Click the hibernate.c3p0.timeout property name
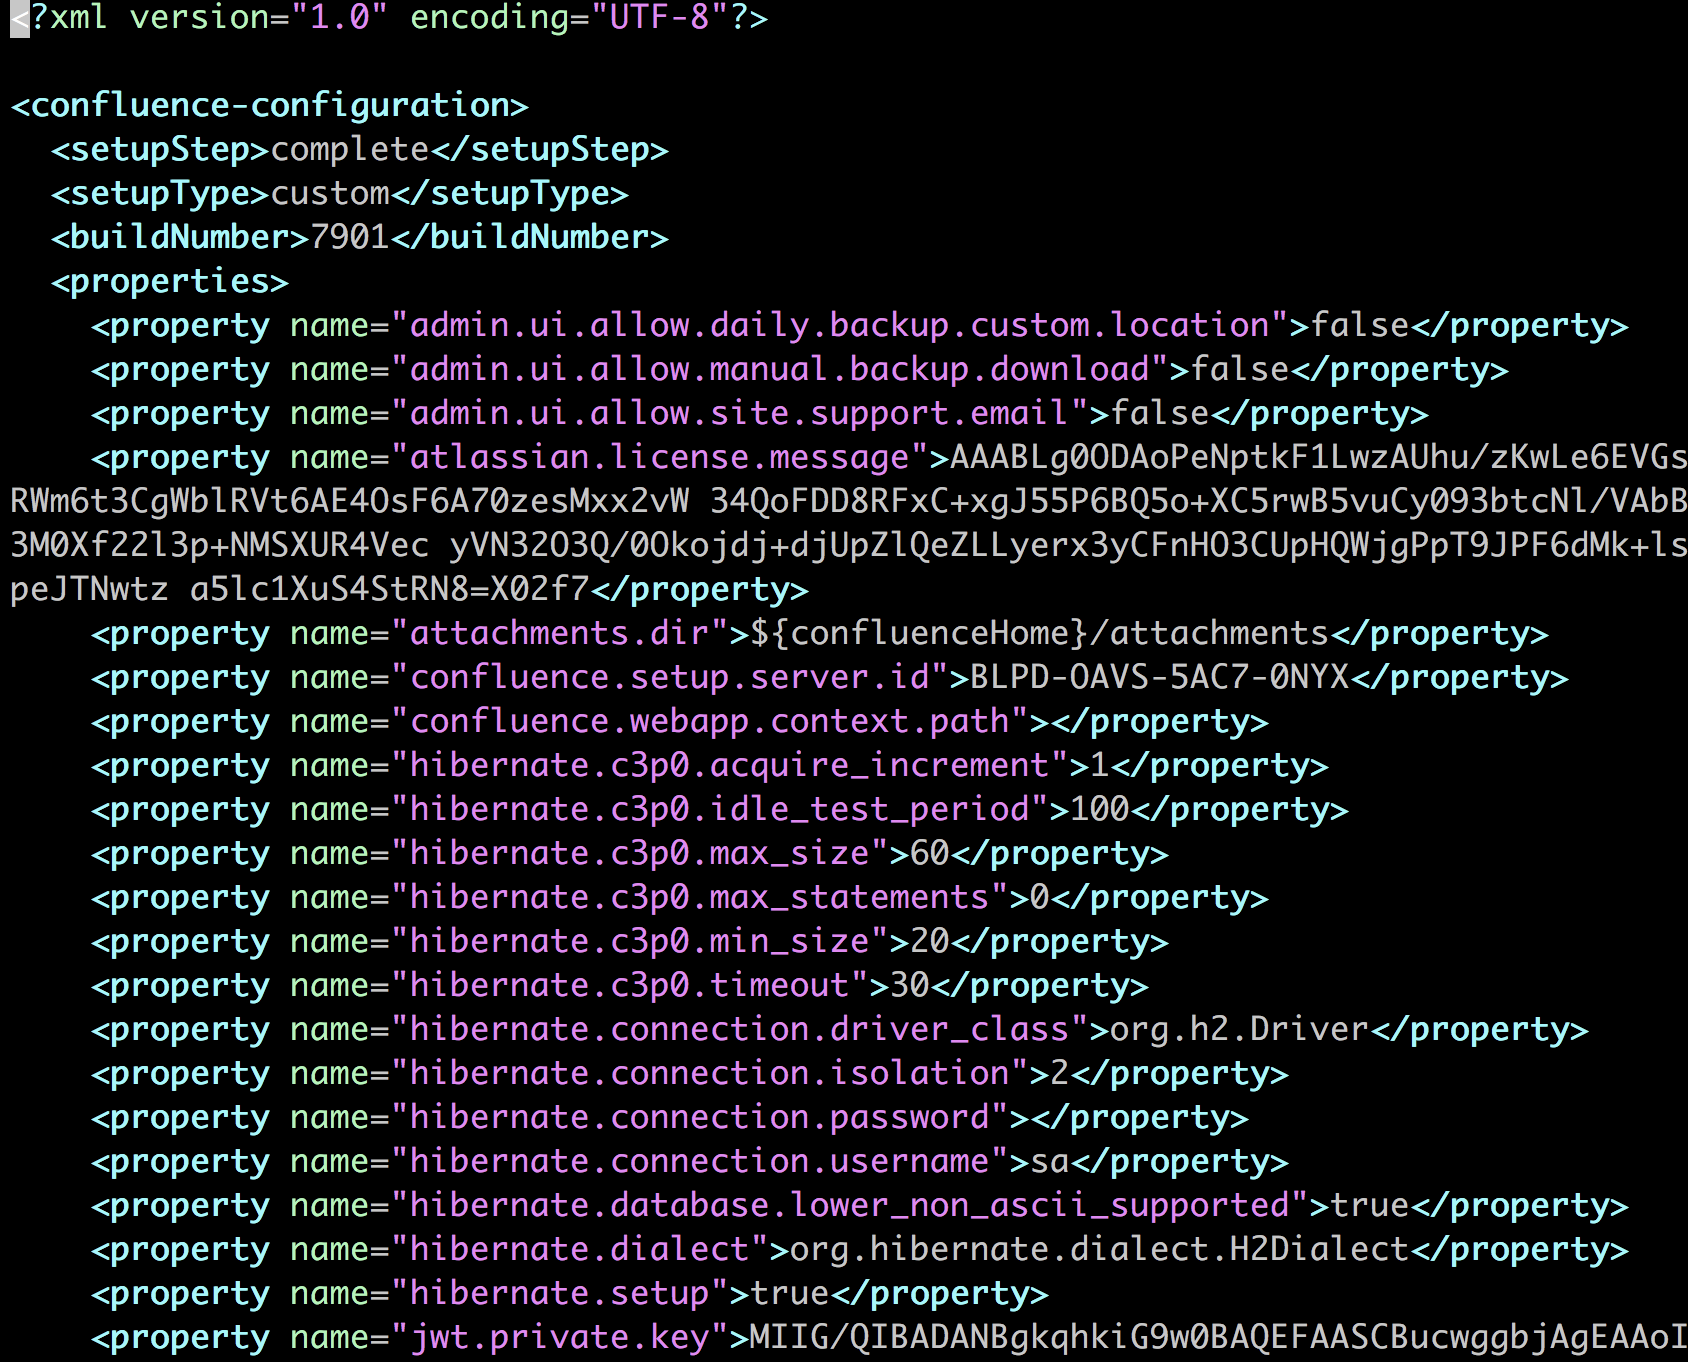The image size is (1688, 1362). click(629, 985)
